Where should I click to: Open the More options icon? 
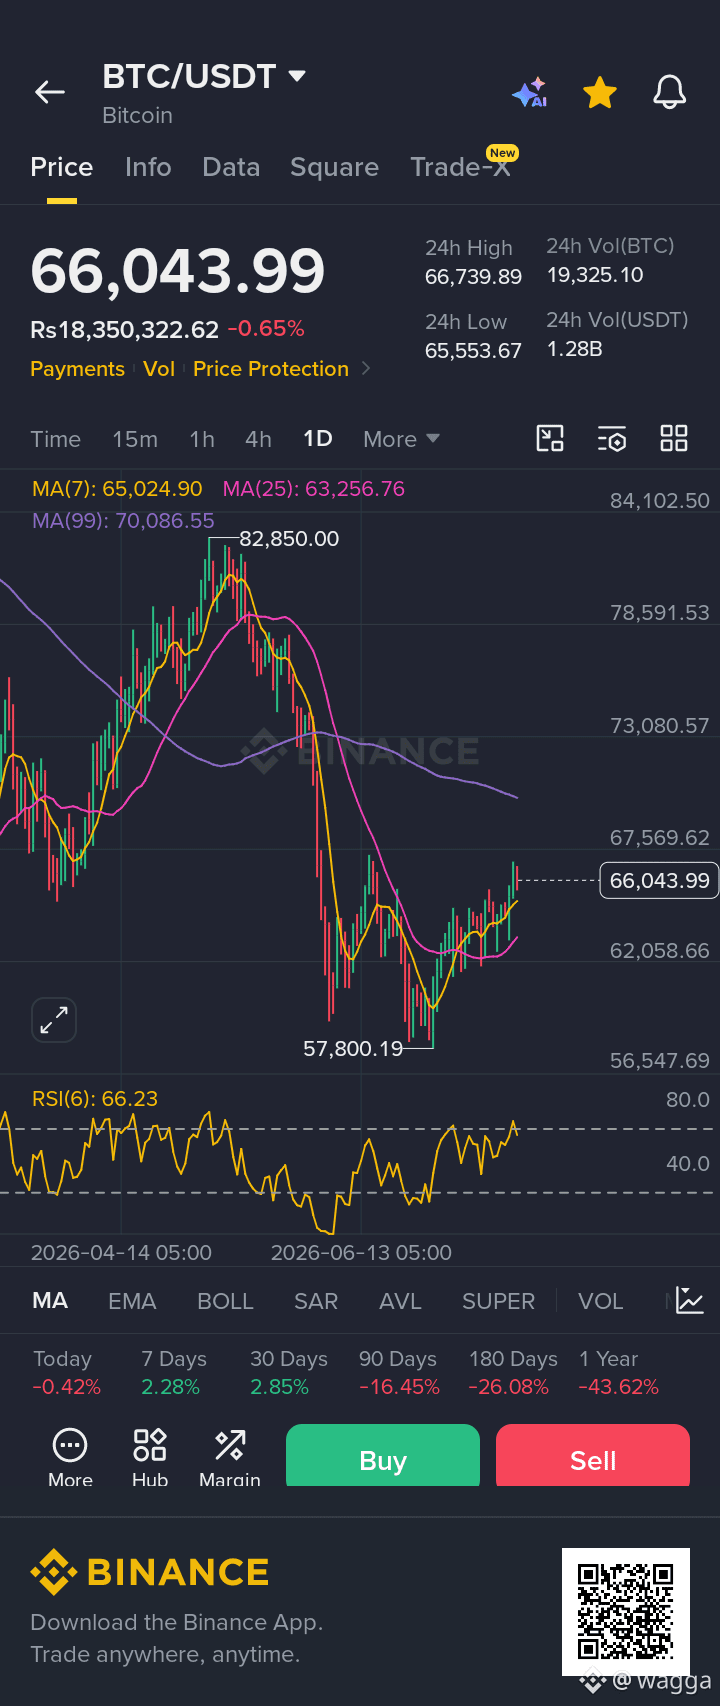(70, 1458)
